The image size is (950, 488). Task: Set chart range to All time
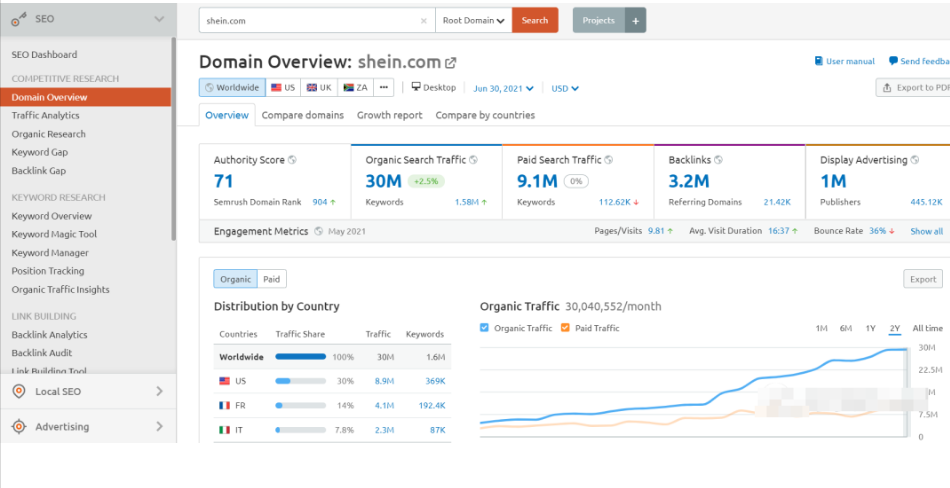[928, 328]
